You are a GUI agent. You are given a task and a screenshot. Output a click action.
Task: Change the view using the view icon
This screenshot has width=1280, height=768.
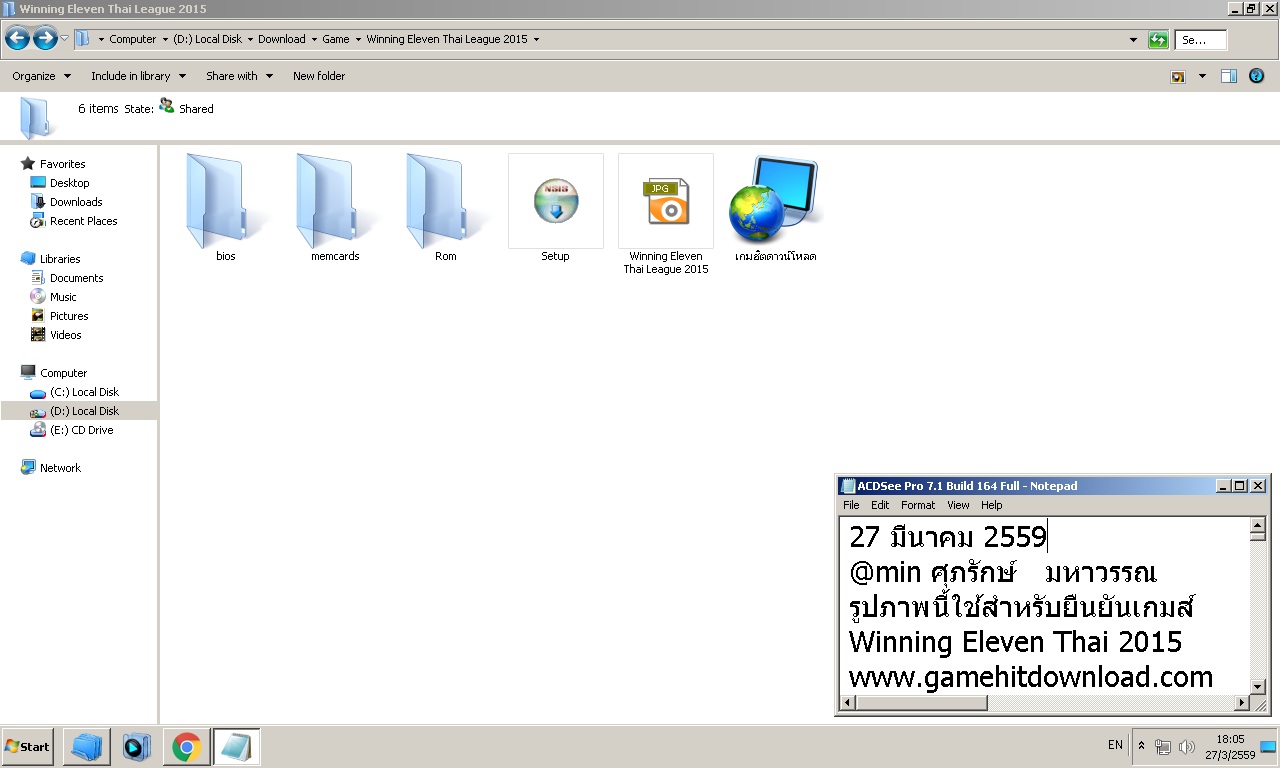1178,76
